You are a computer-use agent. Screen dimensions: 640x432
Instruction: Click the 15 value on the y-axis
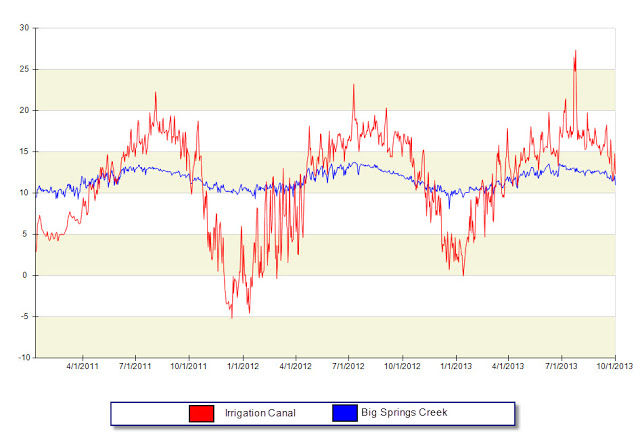pyautogui.click(x=24, y=151)
